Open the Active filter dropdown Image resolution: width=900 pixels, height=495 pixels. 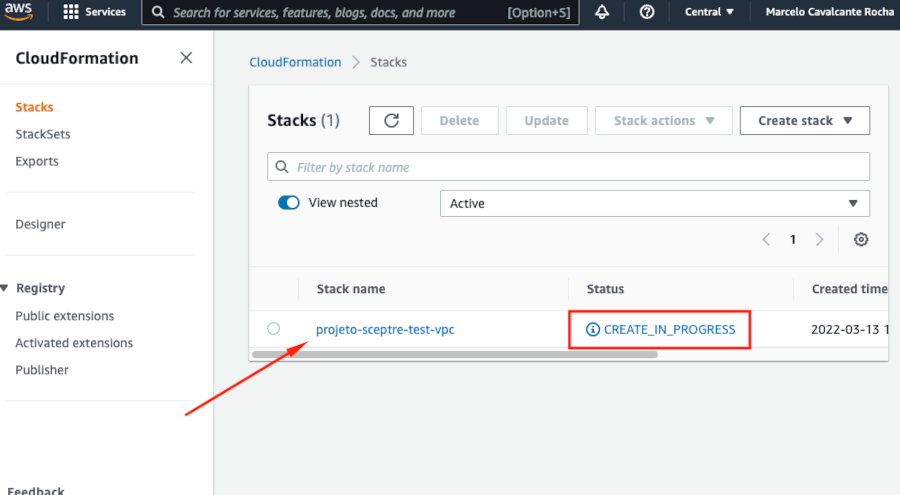[x=654, y=203]
